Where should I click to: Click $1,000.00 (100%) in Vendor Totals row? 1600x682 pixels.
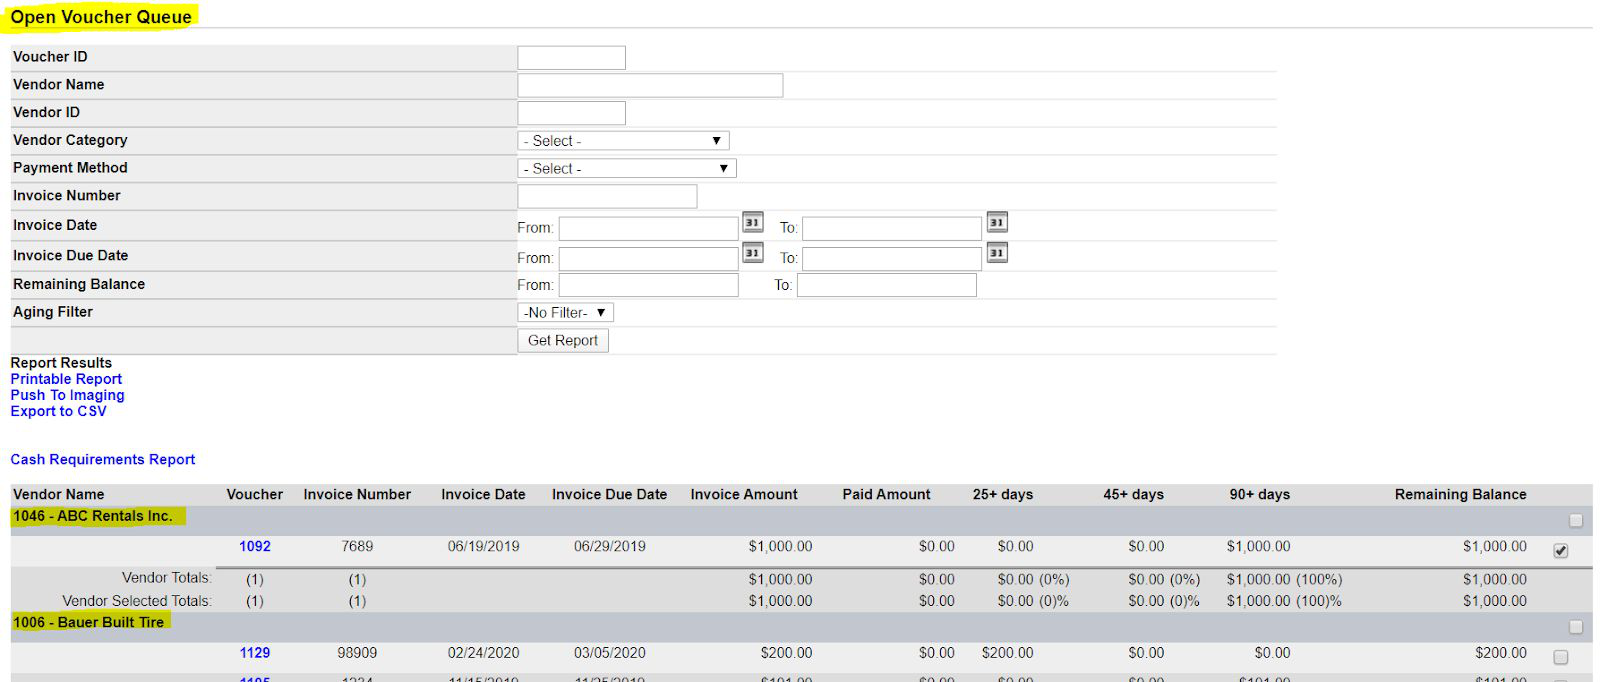1284,579
